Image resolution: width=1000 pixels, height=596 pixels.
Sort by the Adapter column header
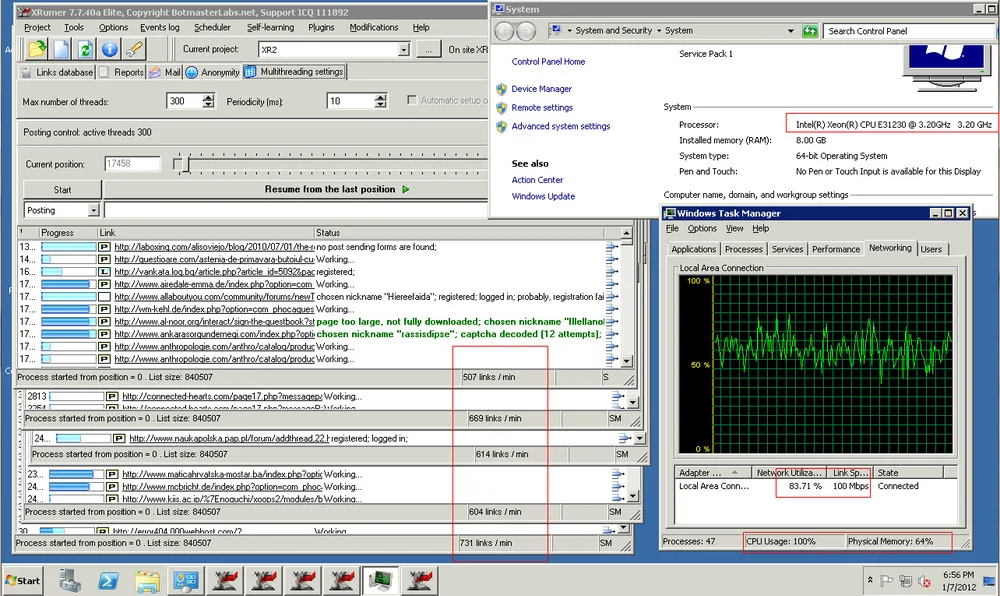point(712,472)
